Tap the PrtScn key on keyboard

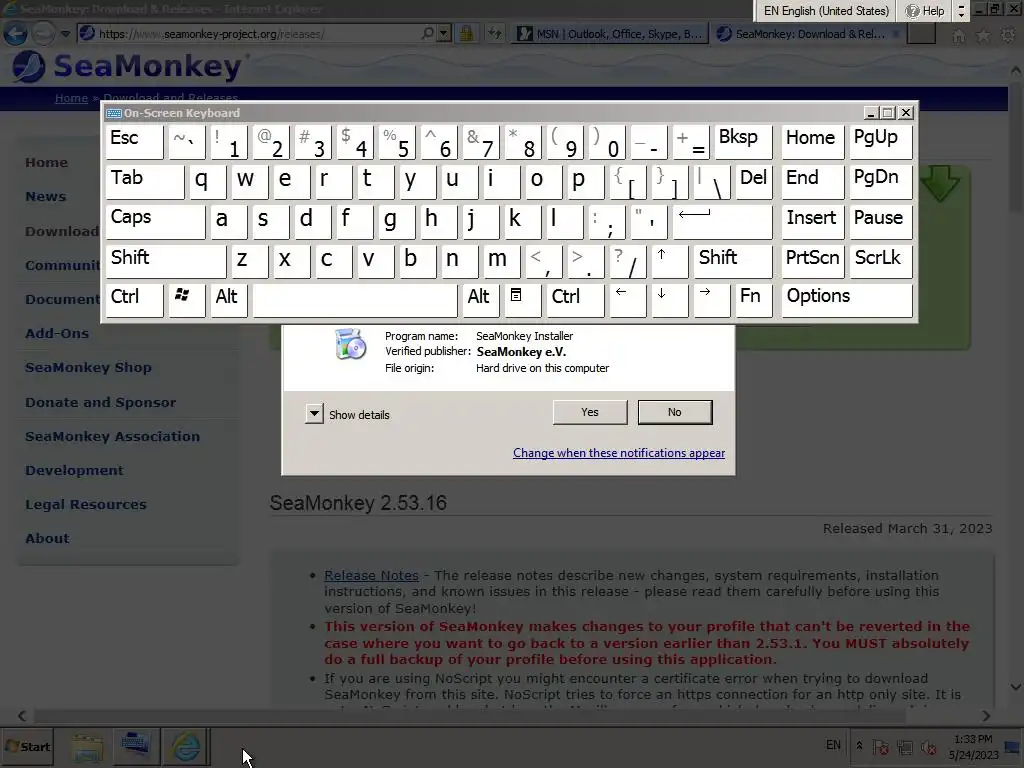tap(812, 261)
